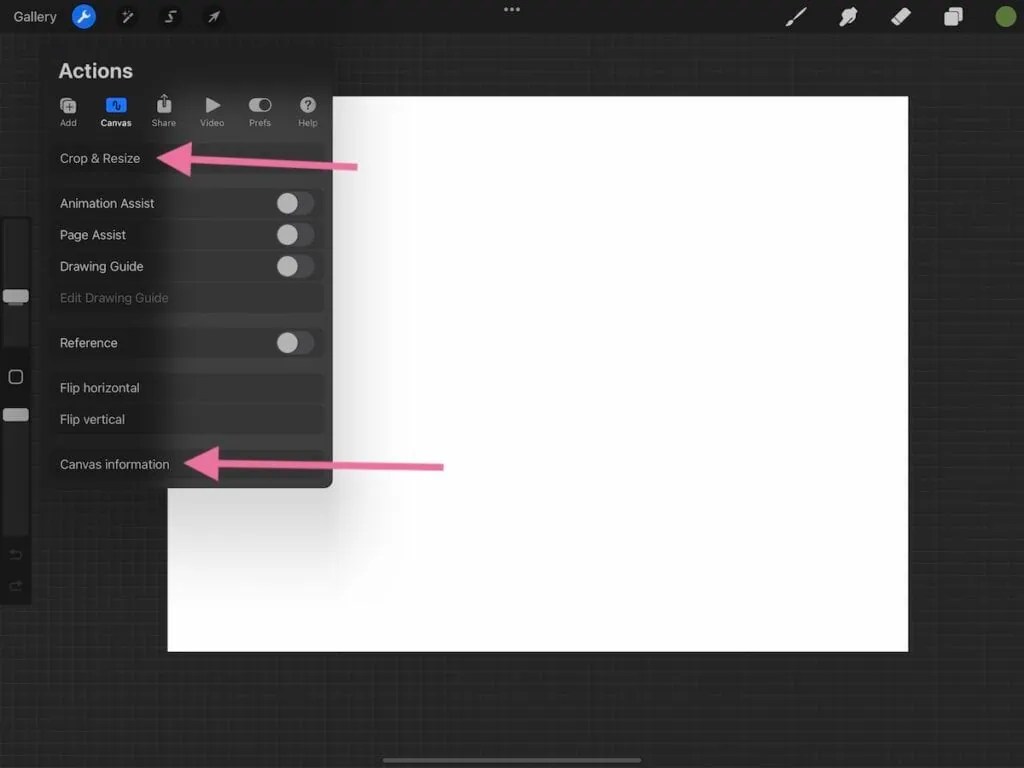Select the Eraser tool
Screen dimensions: 1024x768
pos(900,16)
